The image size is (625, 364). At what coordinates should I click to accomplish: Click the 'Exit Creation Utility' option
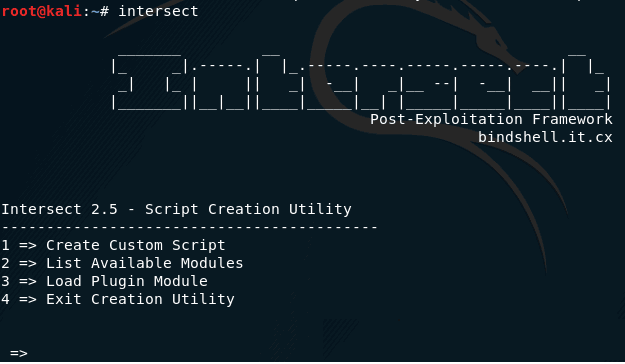tap(118, 299)
